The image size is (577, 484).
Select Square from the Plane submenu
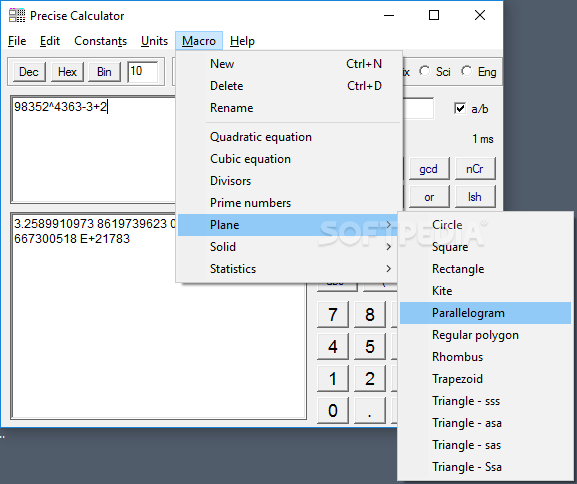485,247
